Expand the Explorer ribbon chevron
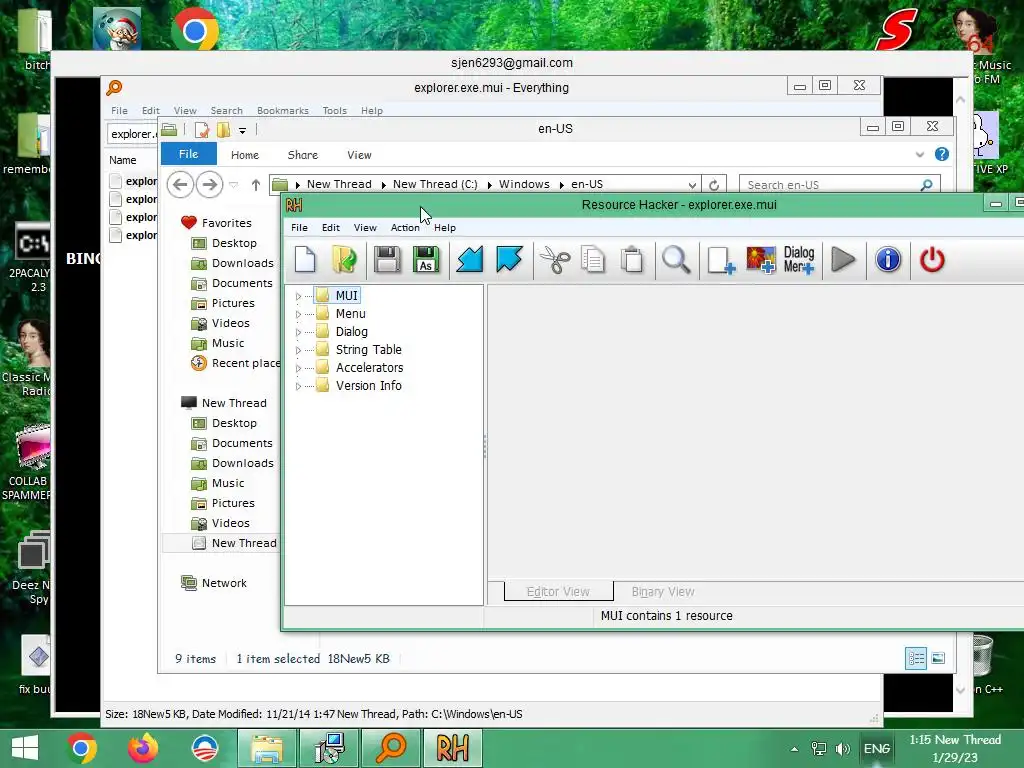 920,155
